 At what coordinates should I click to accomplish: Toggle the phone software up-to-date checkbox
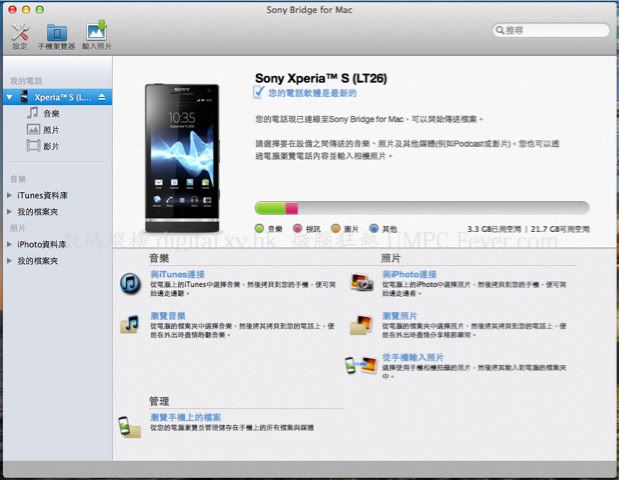pyautogui.click(x=259, y=92)
